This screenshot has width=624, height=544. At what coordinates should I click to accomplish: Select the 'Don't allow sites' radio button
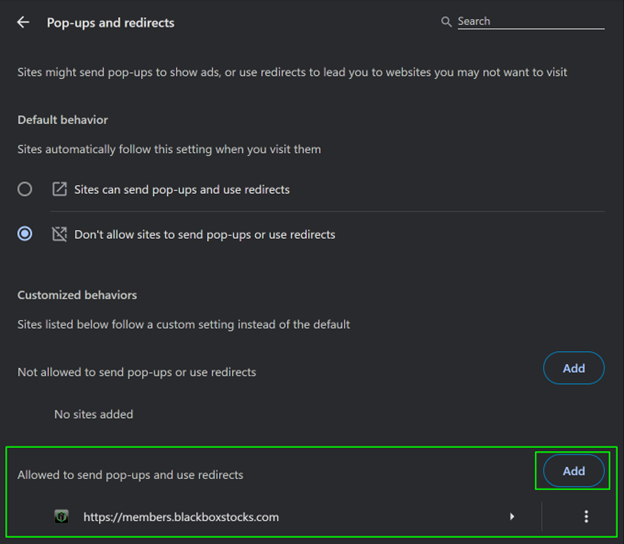(x=25, y=234)
